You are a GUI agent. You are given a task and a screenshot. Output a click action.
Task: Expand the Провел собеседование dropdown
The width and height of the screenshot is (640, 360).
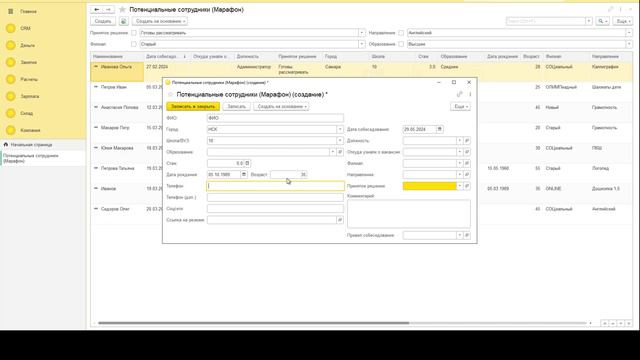coord(460,235)
